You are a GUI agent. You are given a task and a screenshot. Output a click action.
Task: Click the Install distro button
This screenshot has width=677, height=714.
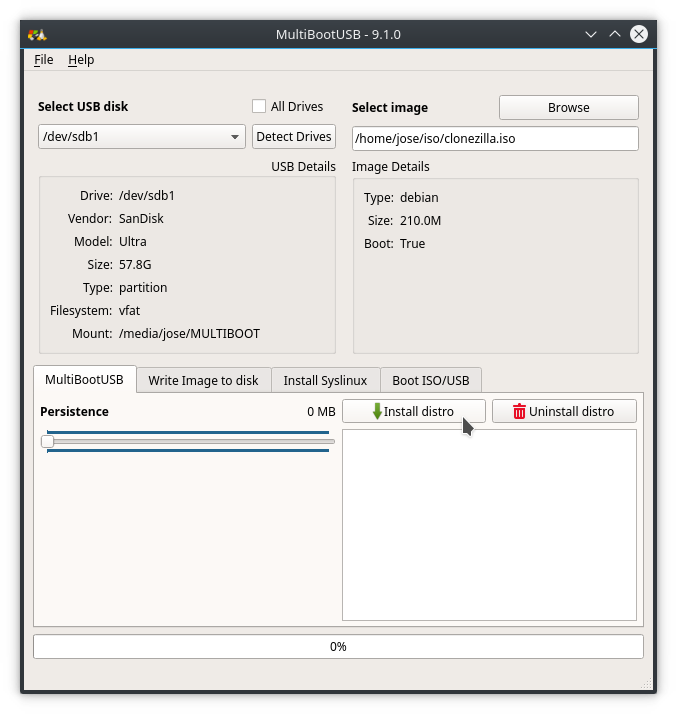414,411
